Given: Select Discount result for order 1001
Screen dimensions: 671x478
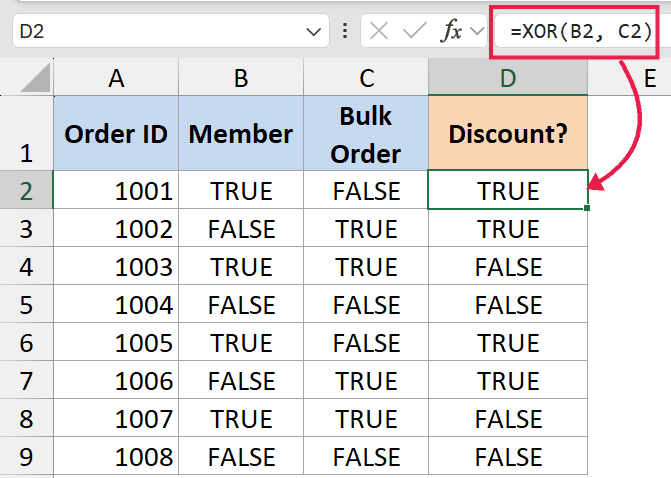Looking at the screenshot, I should pyautogui.click(x=508, y=190).
